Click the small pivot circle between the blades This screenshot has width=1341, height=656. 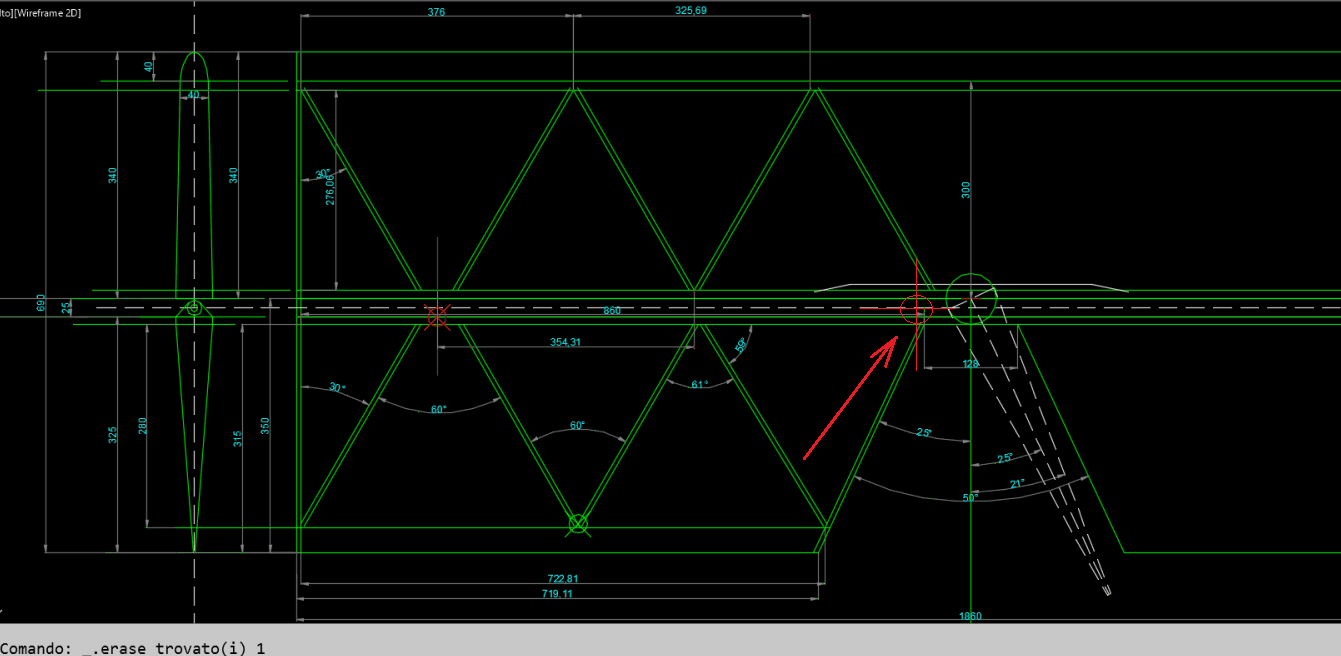(x=194, y=308)
